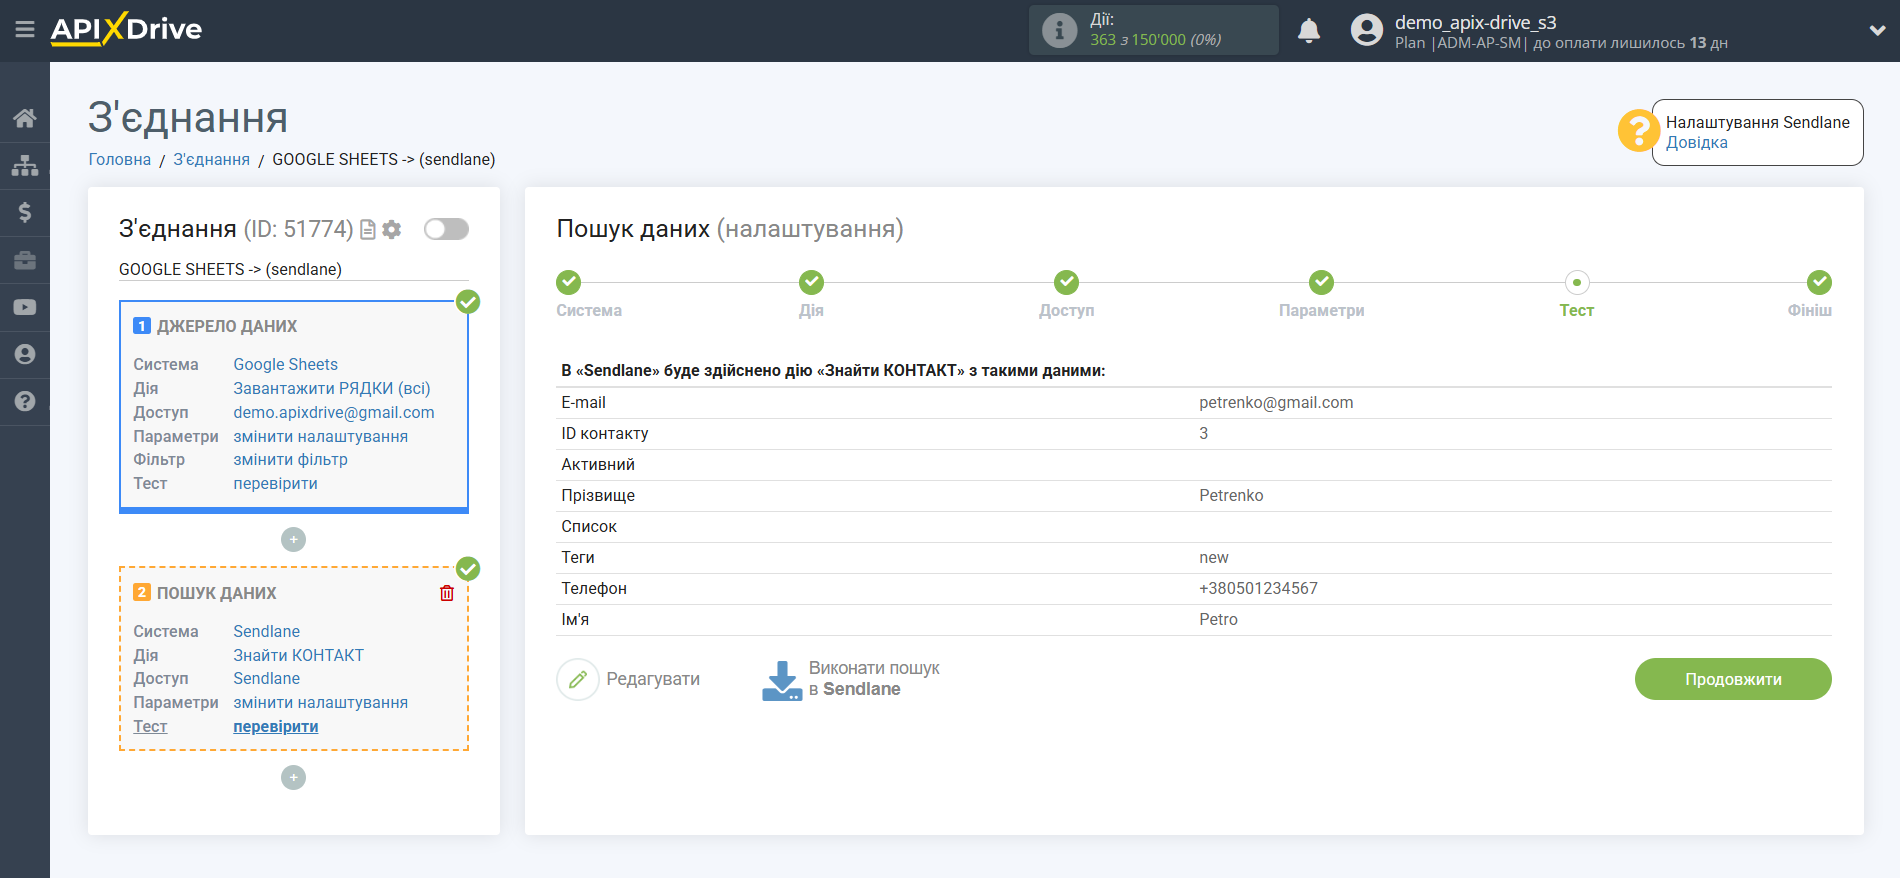
Task: Click the Завантажити РЯДКИ (всі) link
Action: point(332,389)
